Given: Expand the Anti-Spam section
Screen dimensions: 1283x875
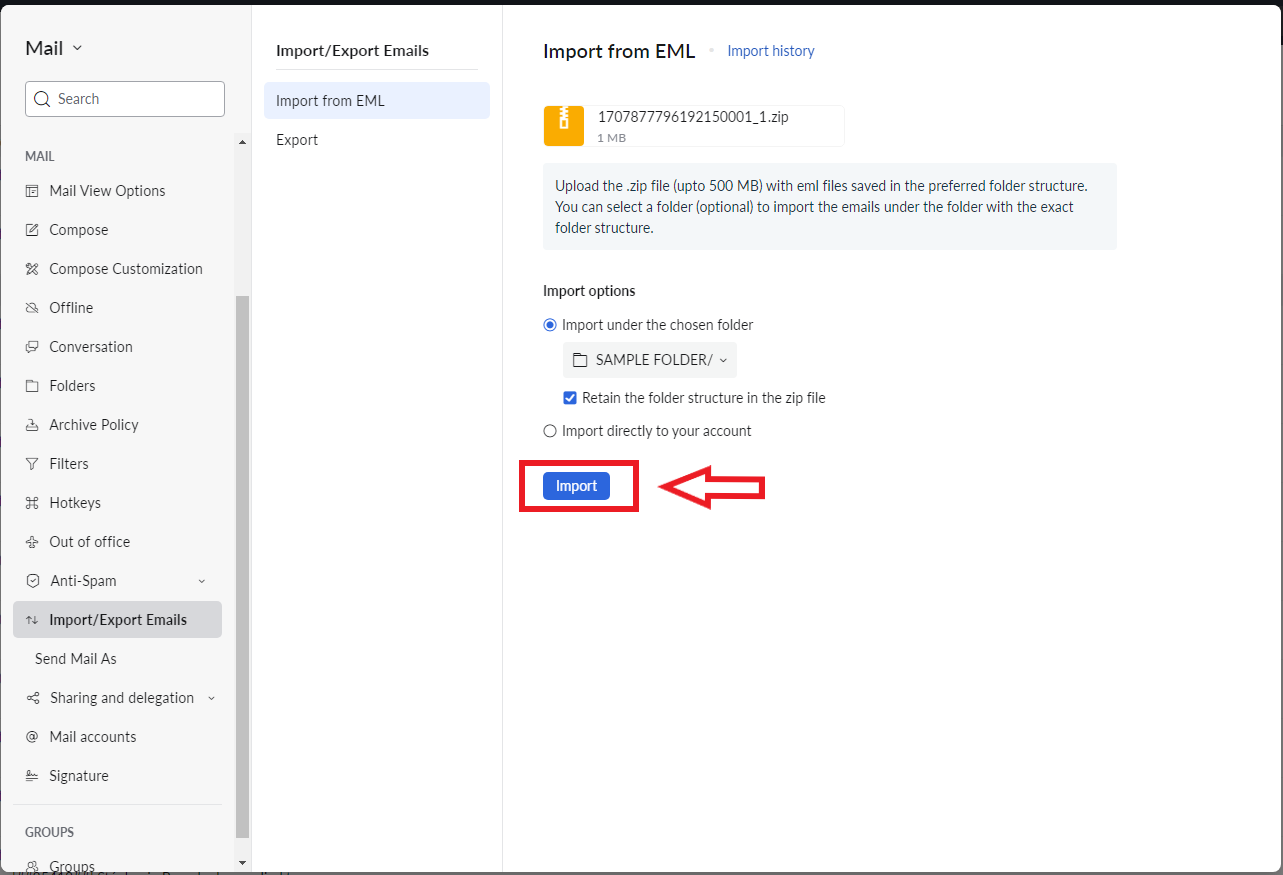Looking at the screenshot, I should (201, 581).
